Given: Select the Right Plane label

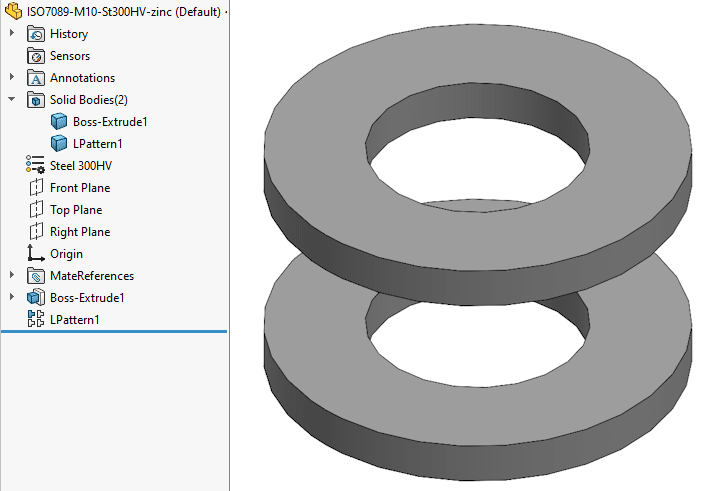Looking at the screenshot, I should (x=80, y=232).
